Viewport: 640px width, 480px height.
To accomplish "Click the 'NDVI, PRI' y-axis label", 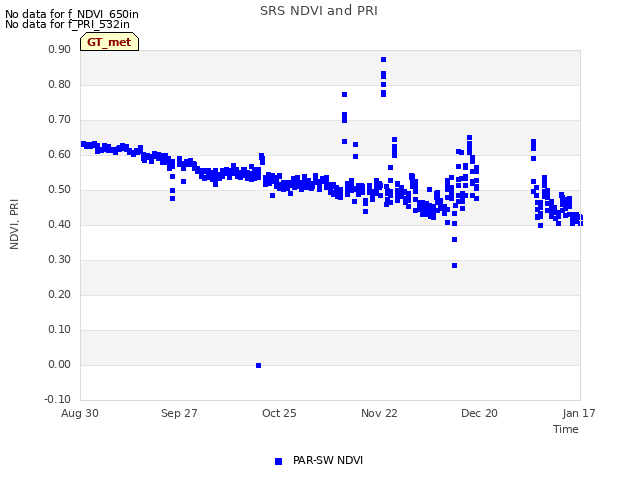I will click(14, 224).
